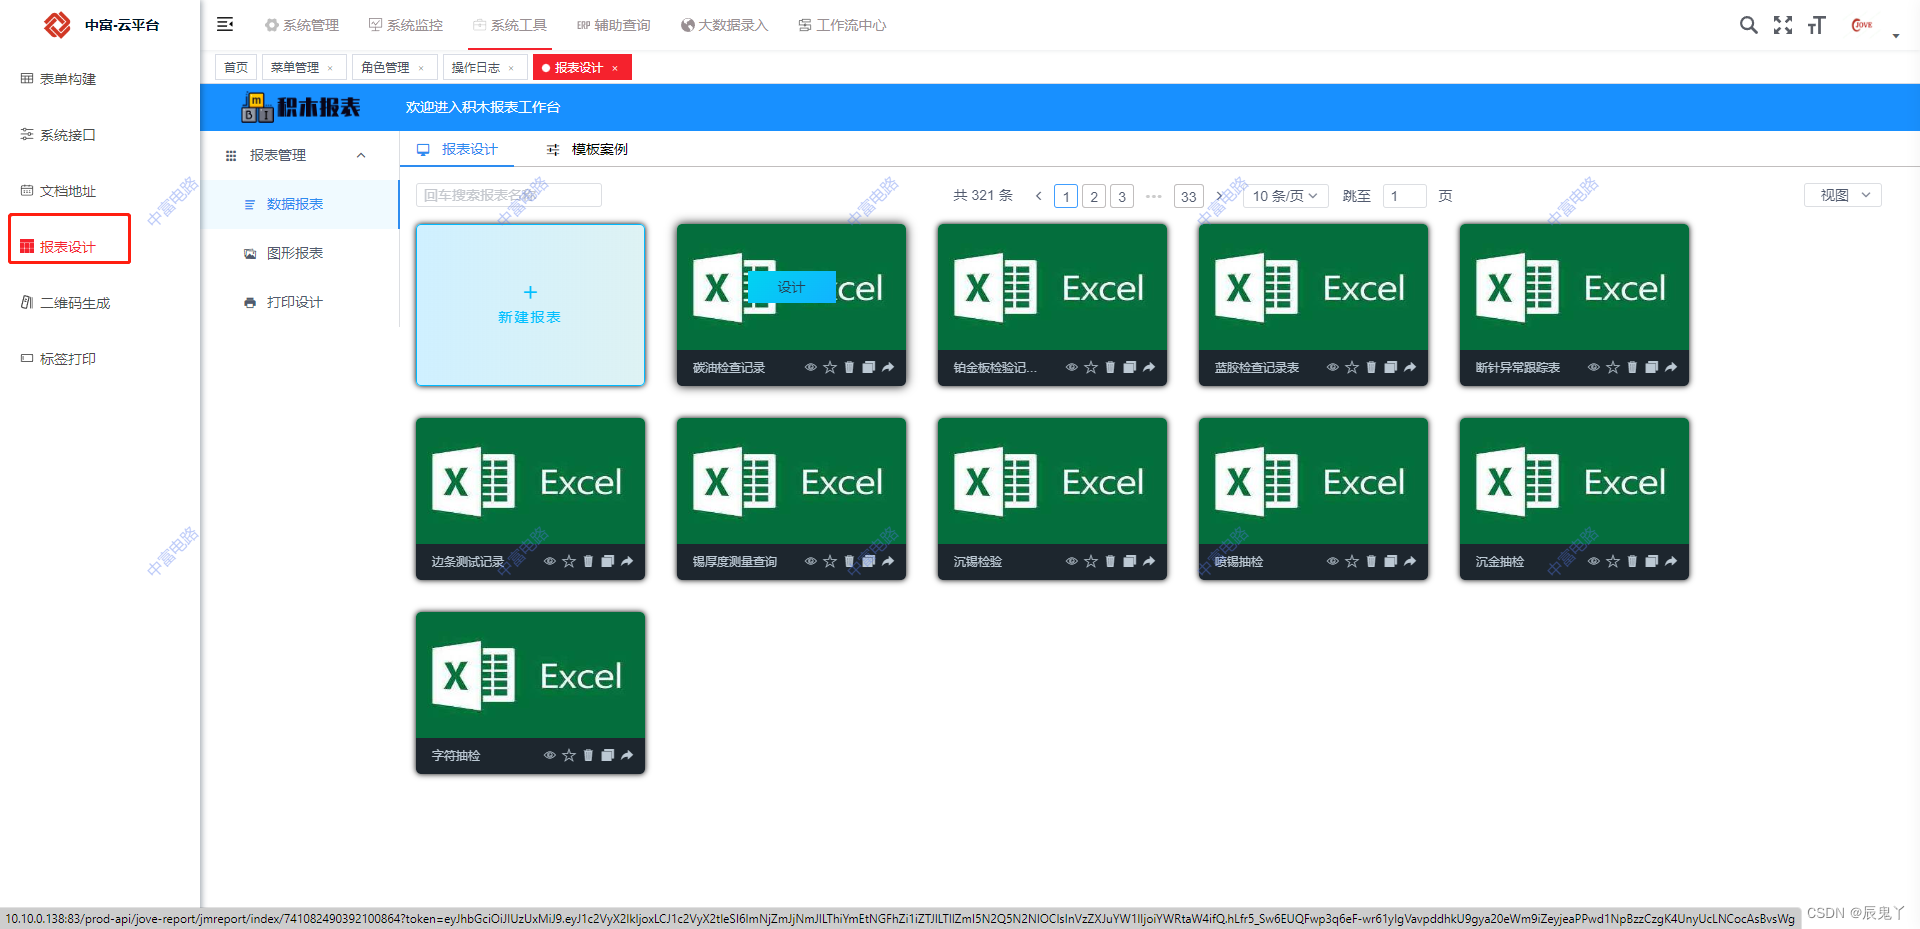Open the 辅助查询 top menu
This screenshot has width=1920, height=929.
tap(613, 25)
